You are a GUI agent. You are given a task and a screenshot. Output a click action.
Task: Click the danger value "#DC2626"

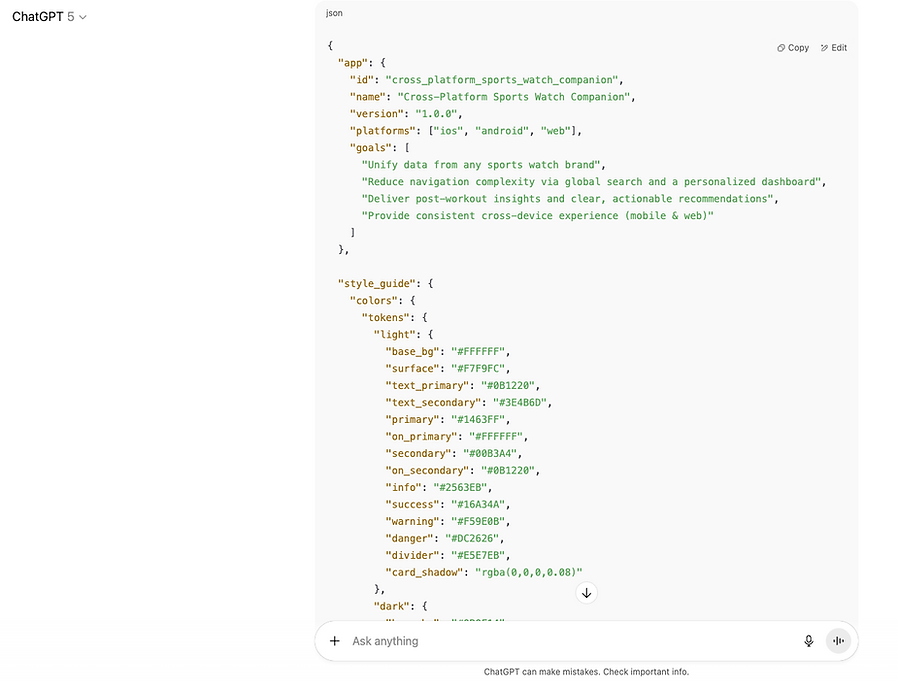click(x=472, y=538)
